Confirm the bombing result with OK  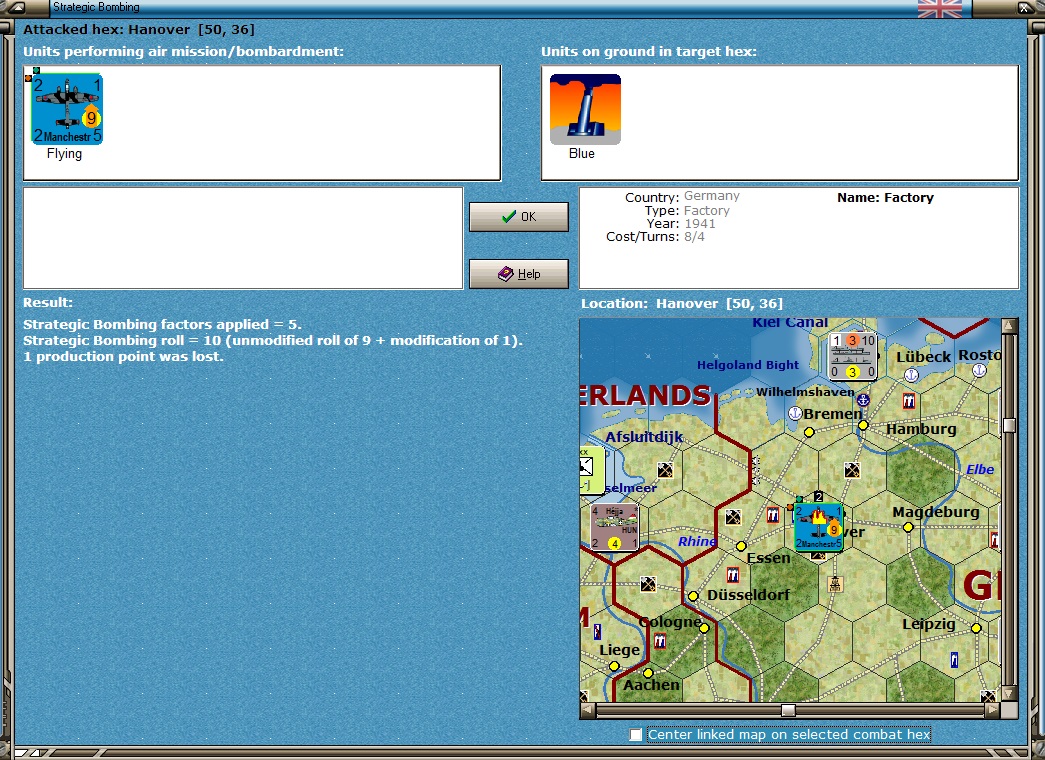[519, 217]
